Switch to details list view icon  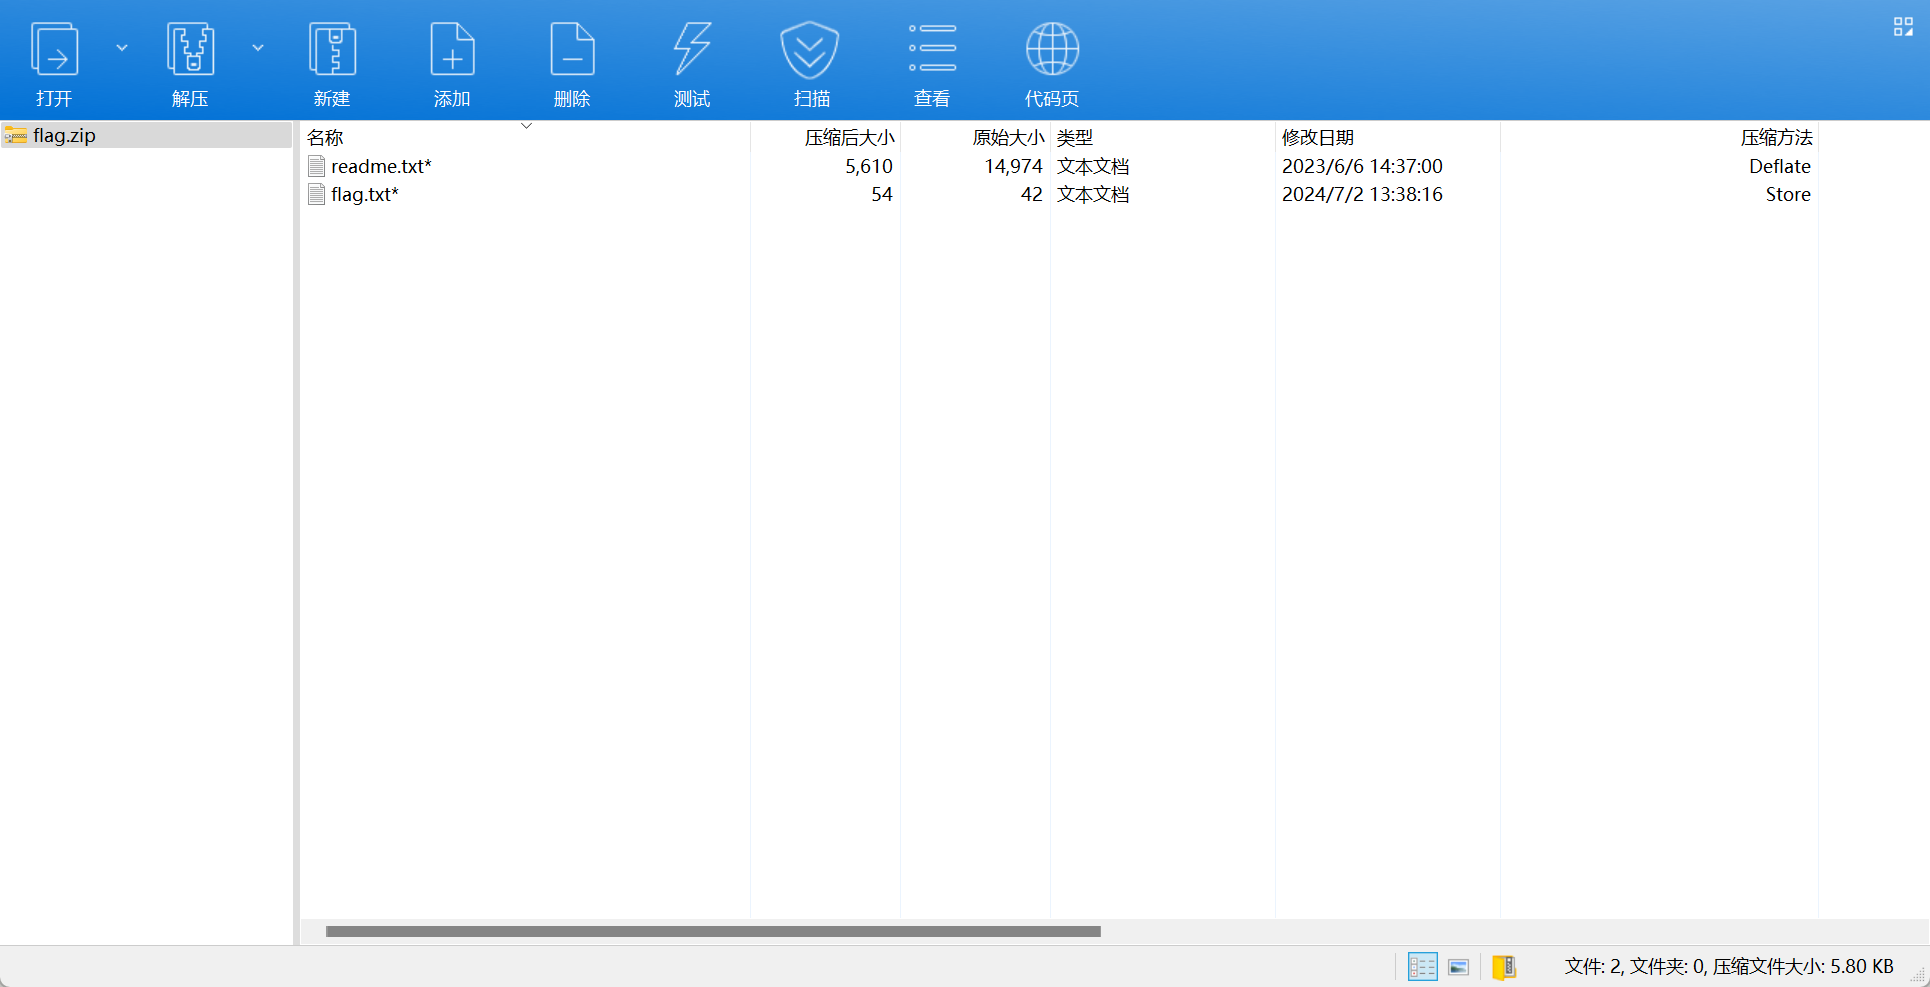pos(1422,967)
